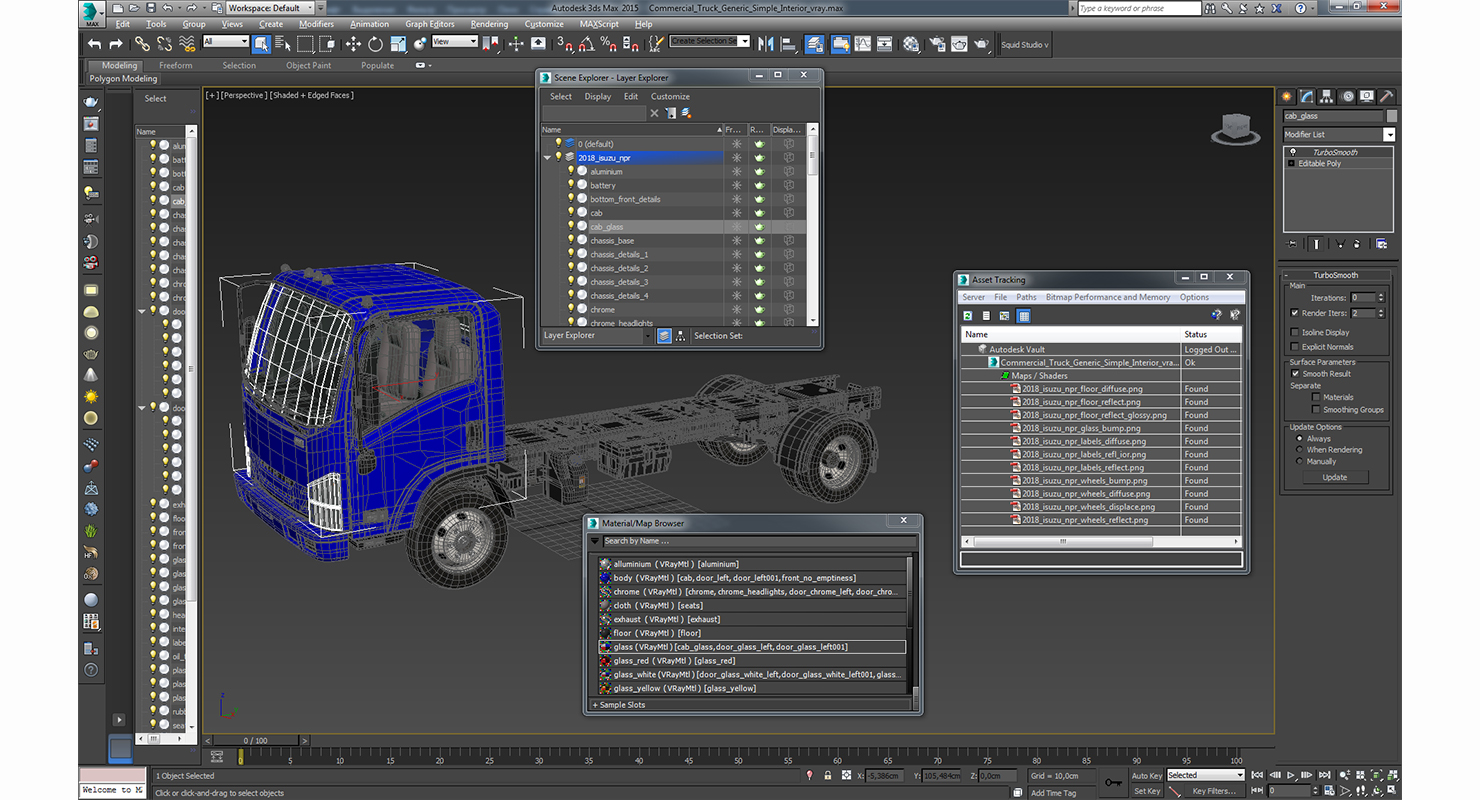Click the Select and Link chain icon
Viewport: 1480px width, 800px height.
pos(142,44)
